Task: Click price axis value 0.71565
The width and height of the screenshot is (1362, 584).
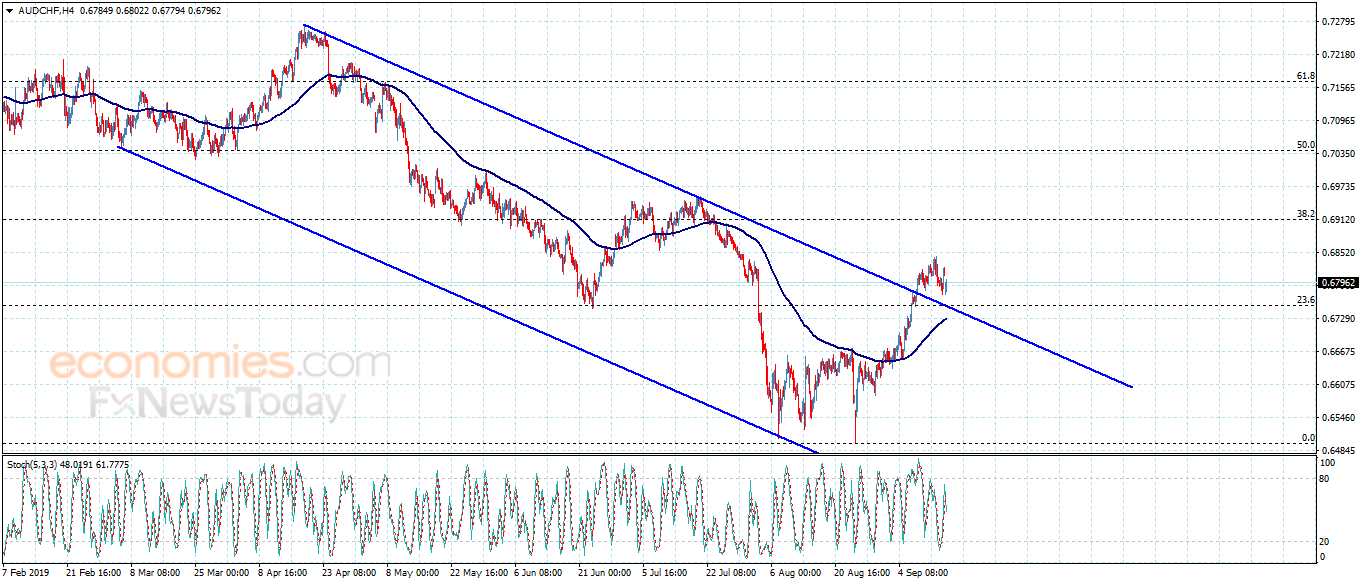Action: [1338, 88]
